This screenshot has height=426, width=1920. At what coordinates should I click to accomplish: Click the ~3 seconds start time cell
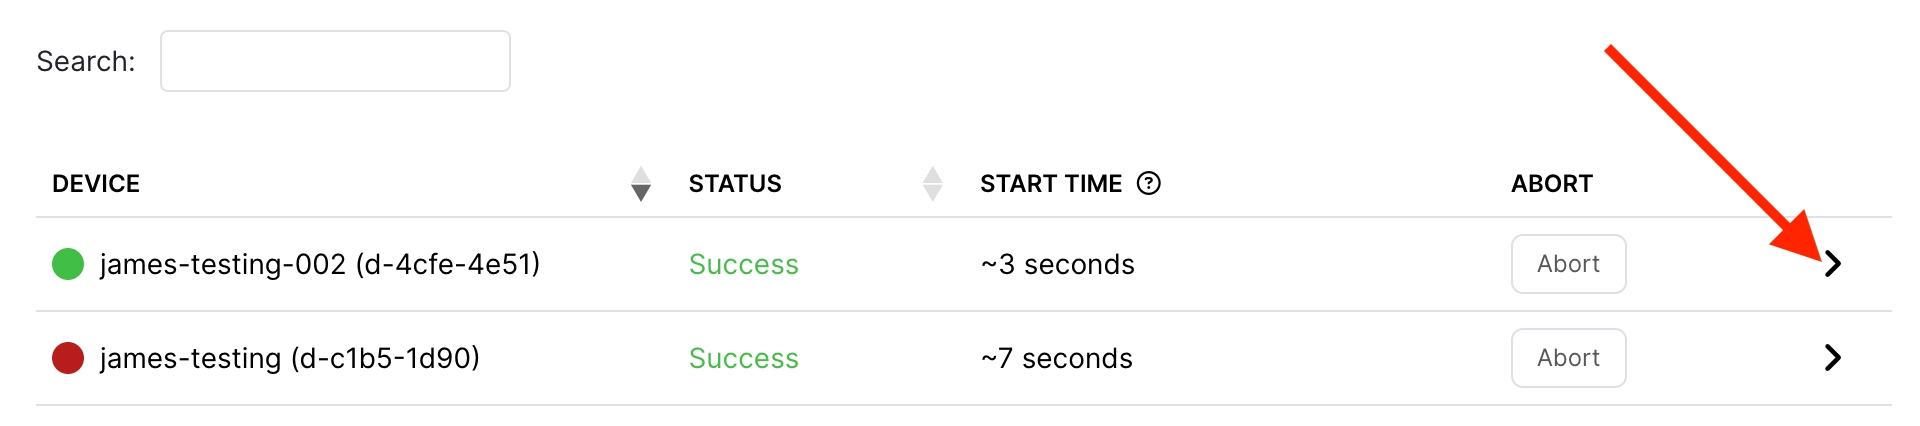pos(1057,264)
